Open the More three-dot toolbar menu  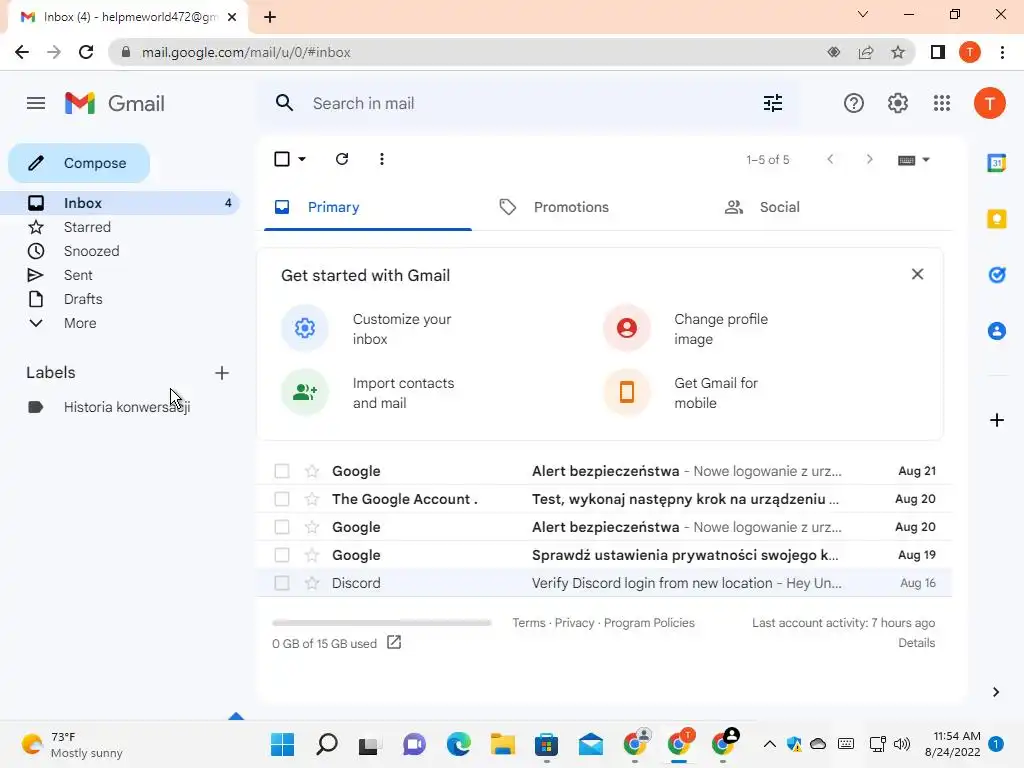tap(382, 159)
